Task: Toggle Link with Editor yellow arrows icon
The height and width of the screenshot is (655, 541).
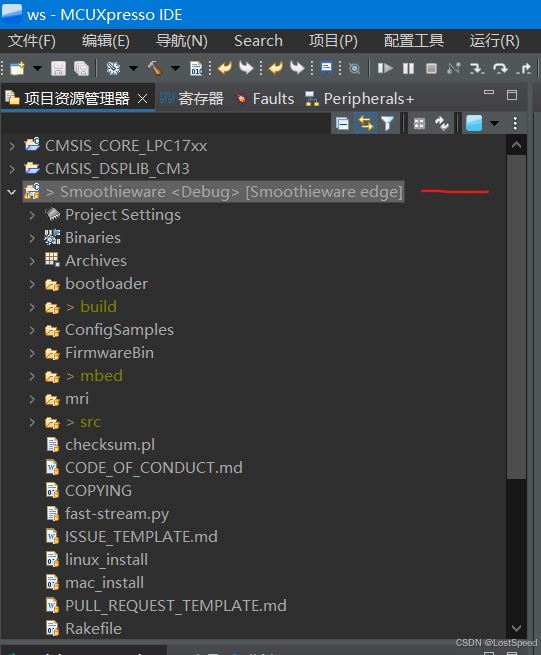Action: tap(366, 123)
